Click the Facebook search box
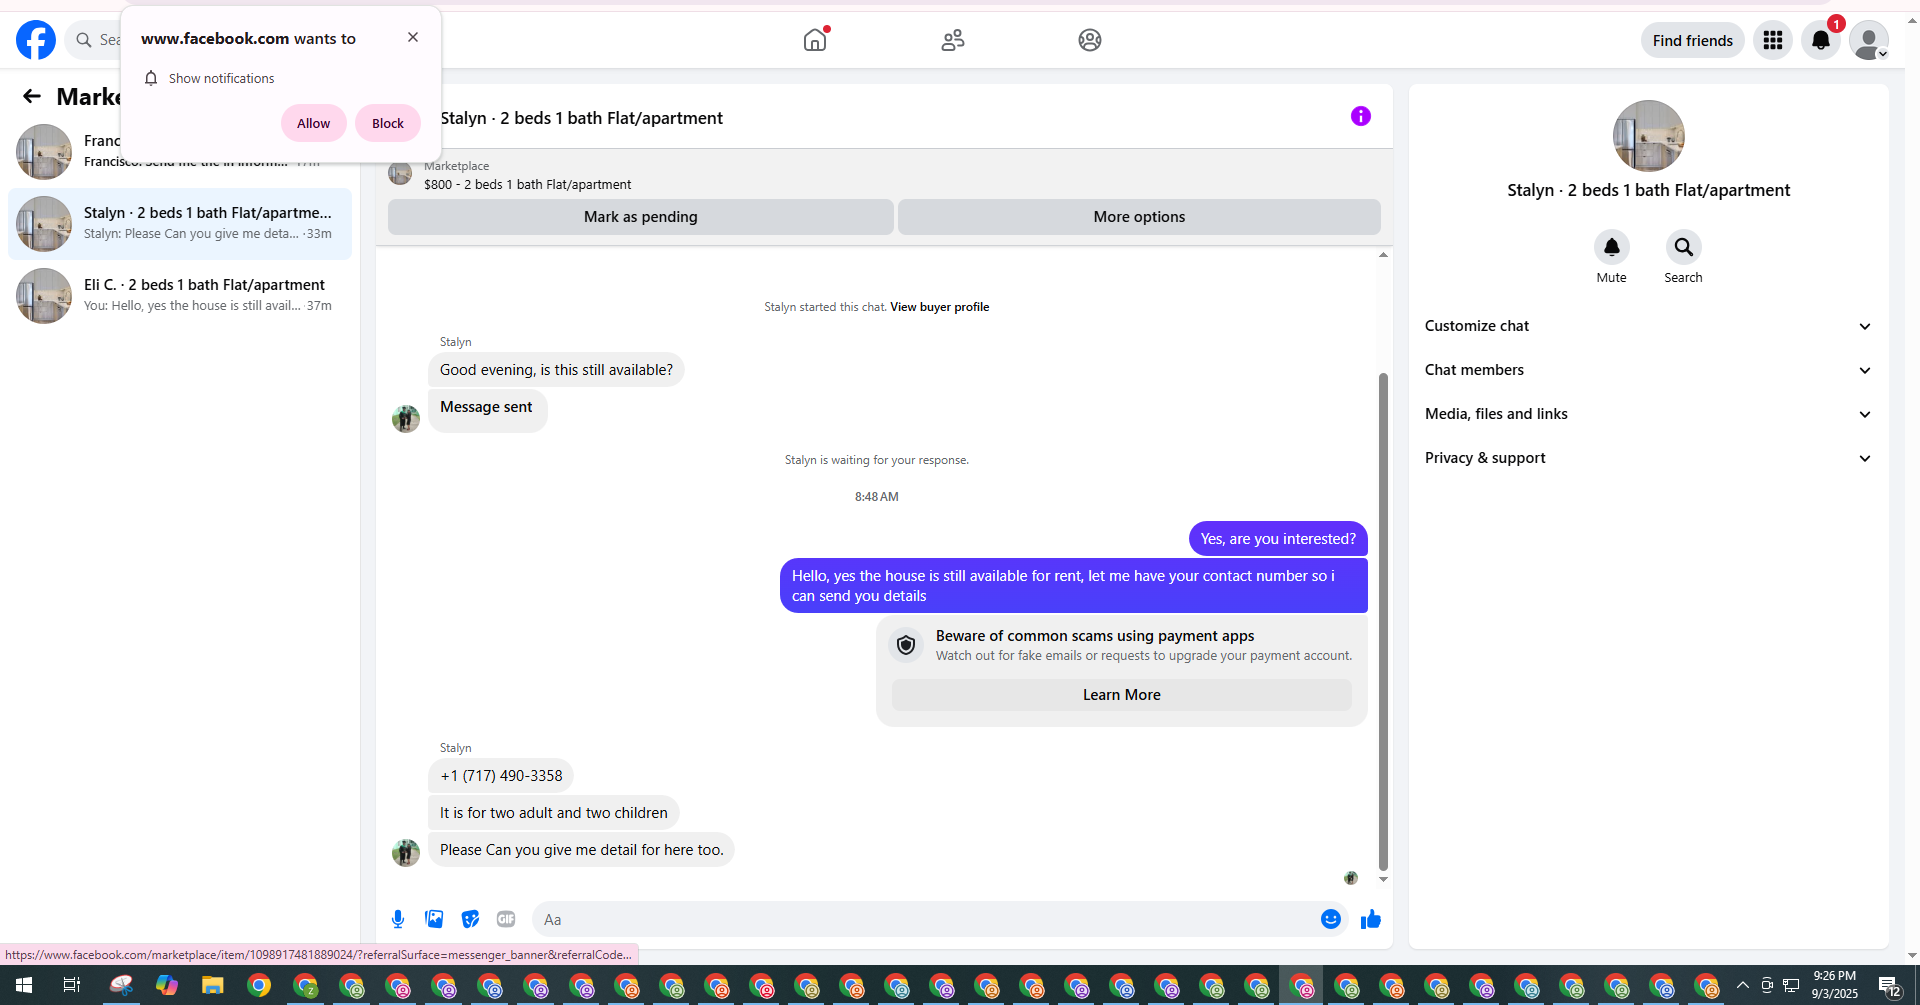The width and height of the screenshot is (1920, 1005). point(95,40)
